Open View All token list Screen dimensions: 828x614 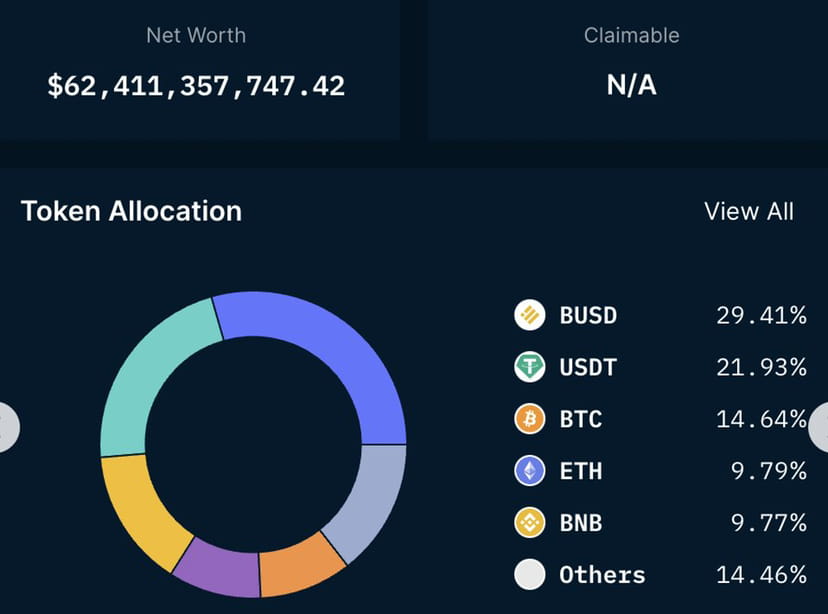pos(749,211)
